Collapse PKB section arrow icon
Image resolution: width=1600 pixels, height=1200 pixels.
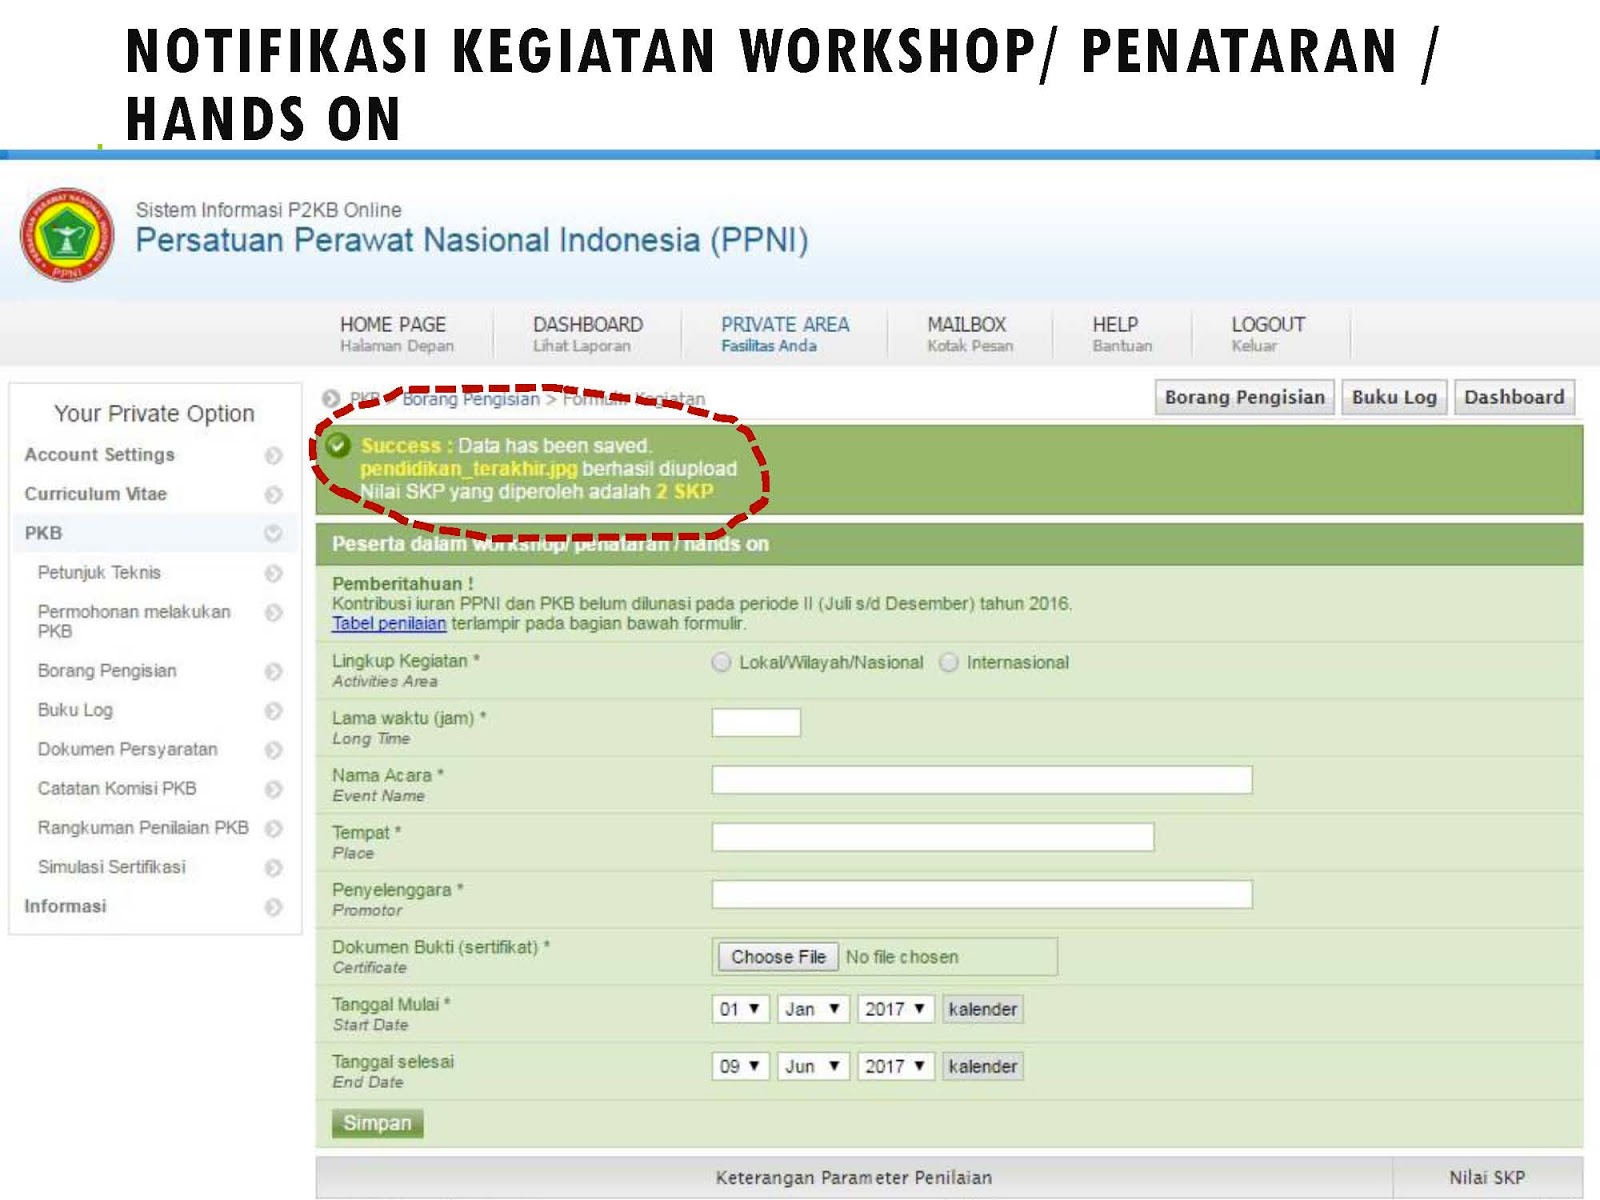[x=273, y=534]
